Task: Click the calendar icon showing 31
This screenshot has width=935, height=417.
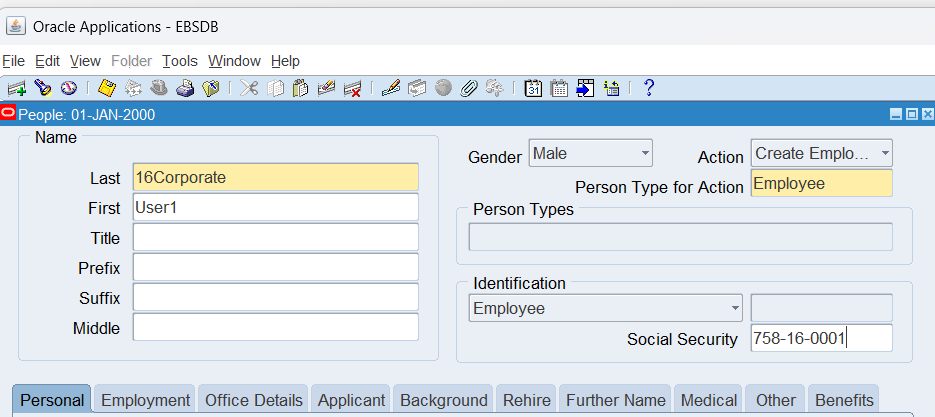Action: [x=534, y=89]
